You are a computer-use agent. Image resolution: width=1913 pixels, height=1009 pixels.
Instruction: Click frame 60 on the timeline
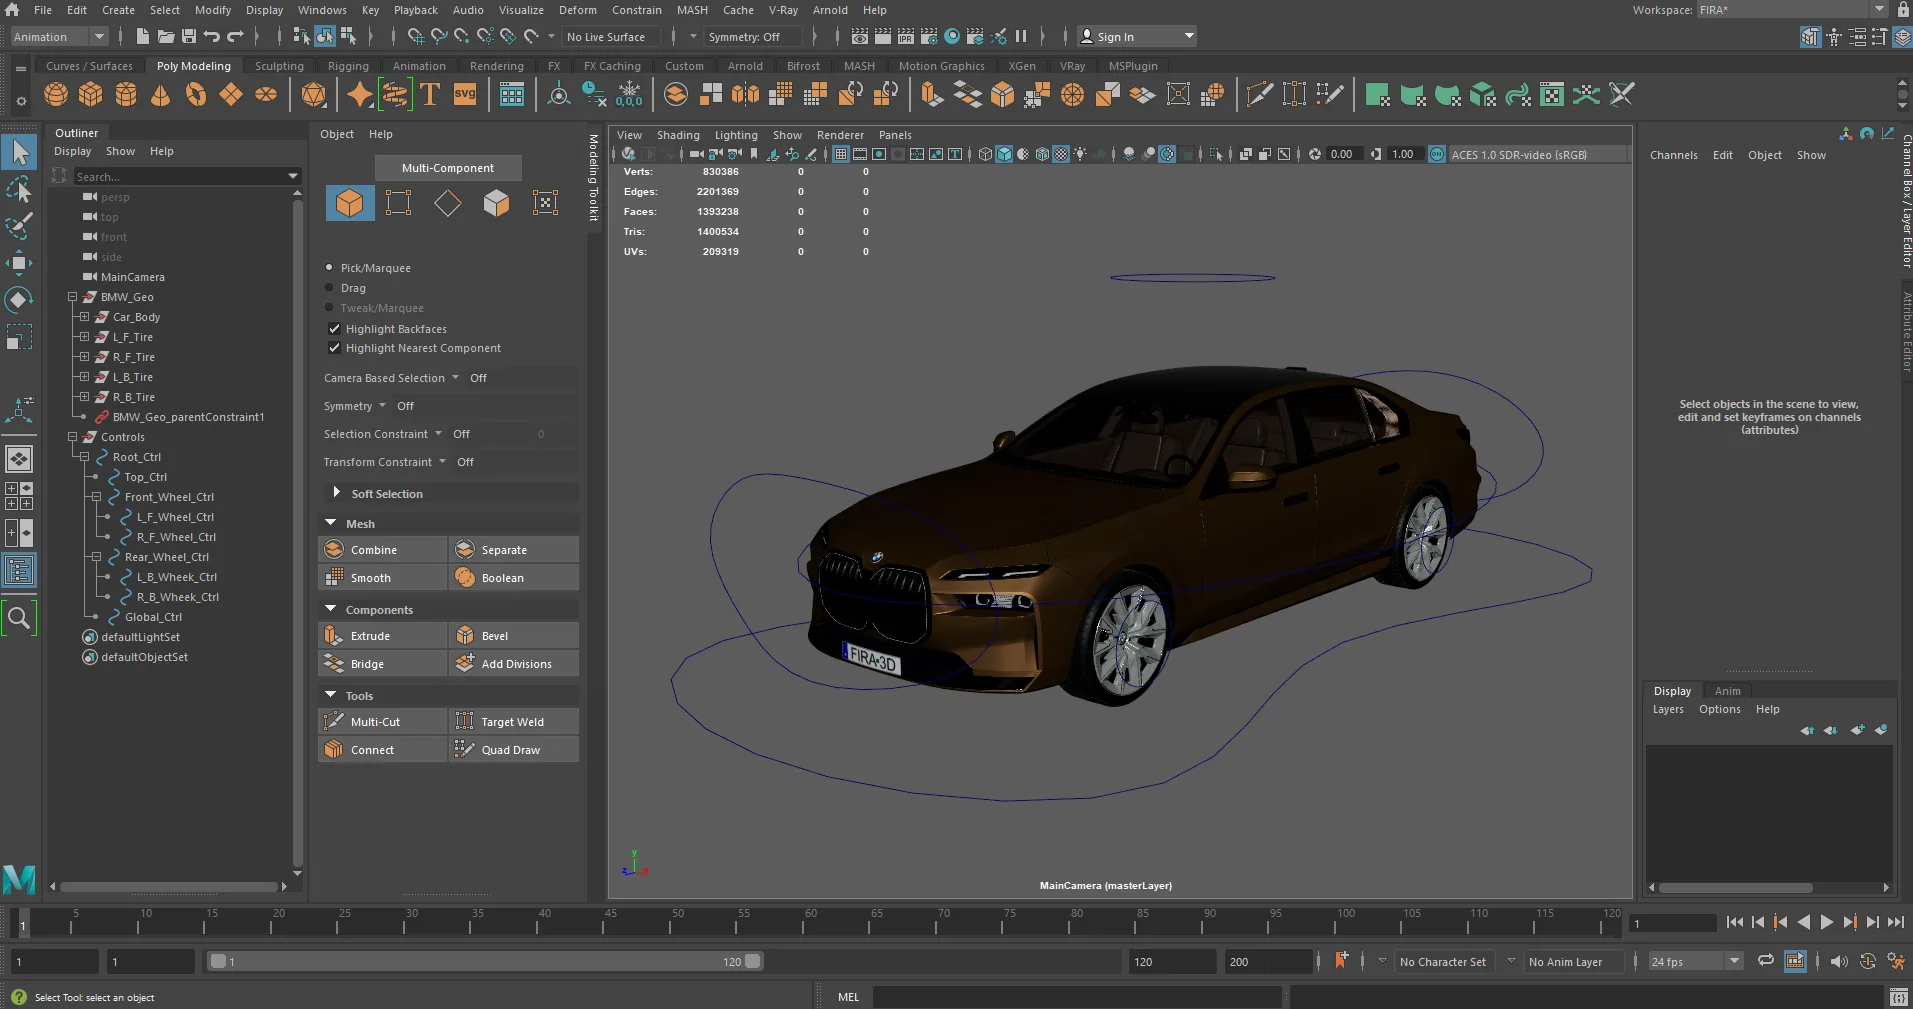tap(810, 921)
